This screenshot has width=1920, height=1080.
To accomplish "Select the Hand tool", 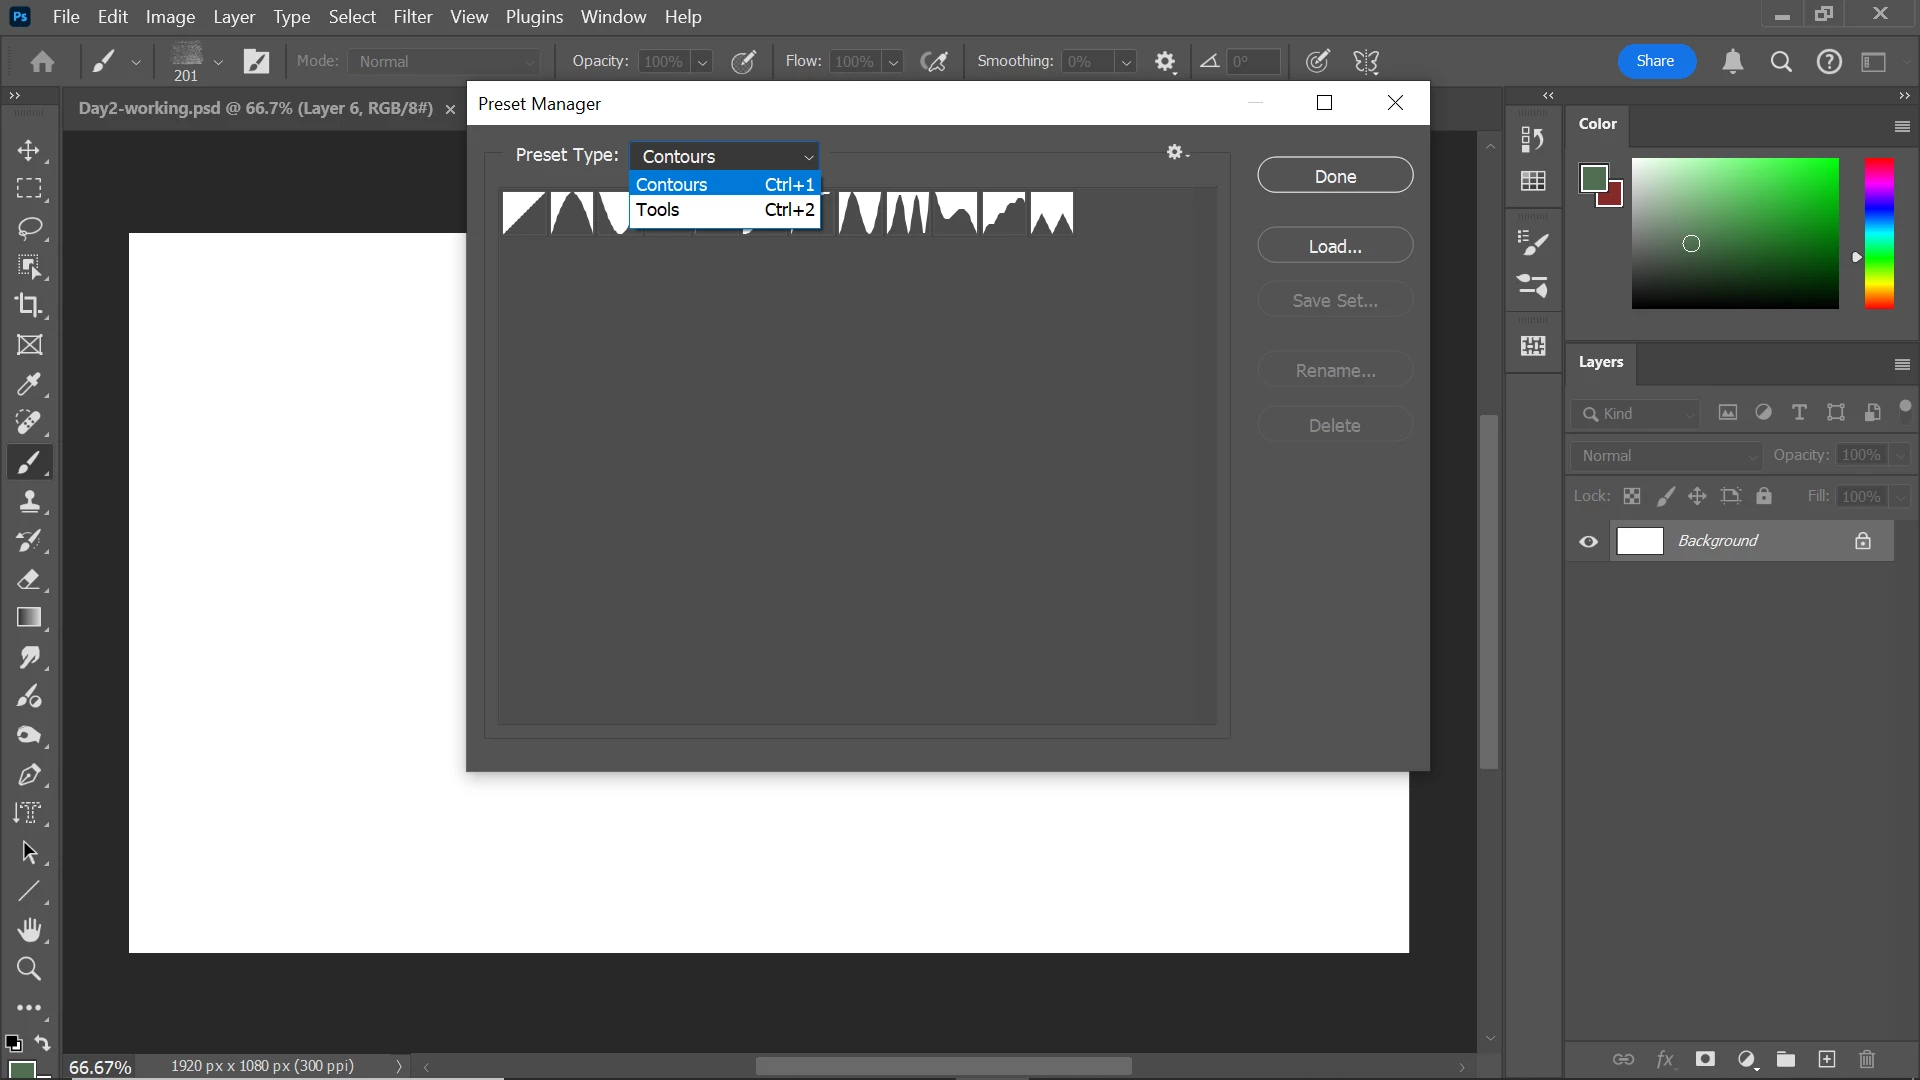I will point(28,930).
